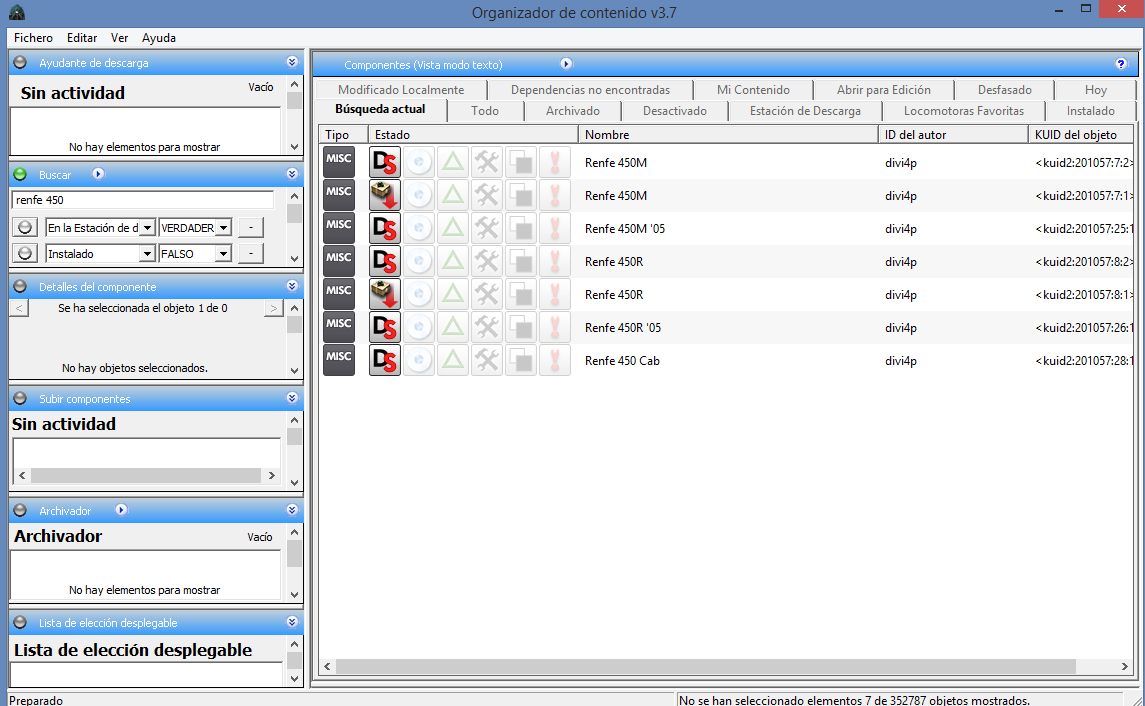This screenshot has height=706, width=1145.
Task: Collapse the Ayudante de descarga panel
Action: point(292,62)
